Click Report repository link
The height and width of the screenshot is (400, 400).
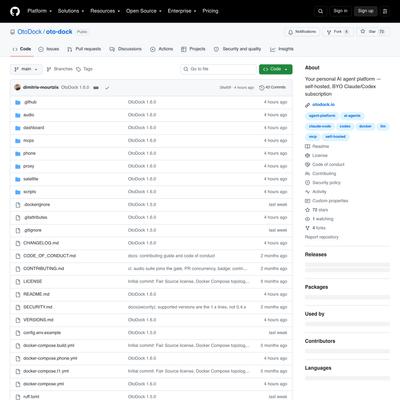[x=322, y=237]
